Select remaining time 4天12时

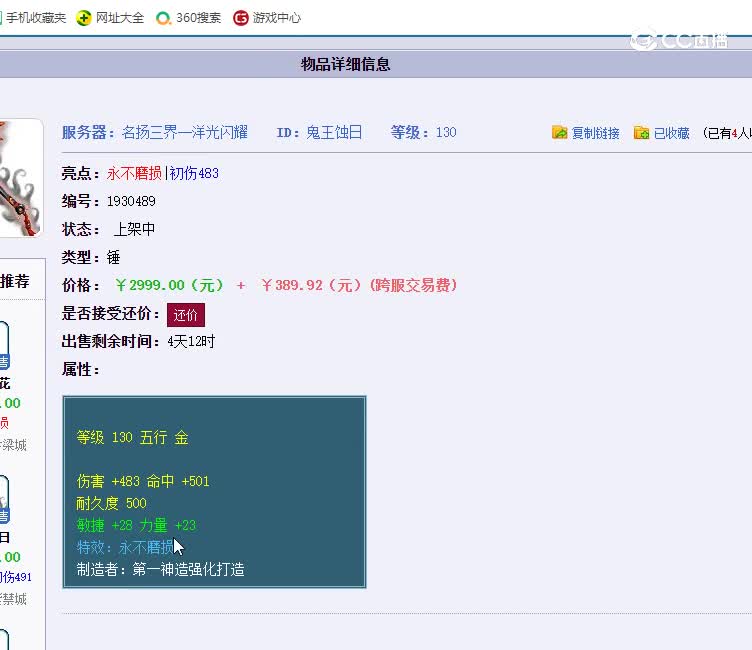pyautogui.click(x=191, y=342)
